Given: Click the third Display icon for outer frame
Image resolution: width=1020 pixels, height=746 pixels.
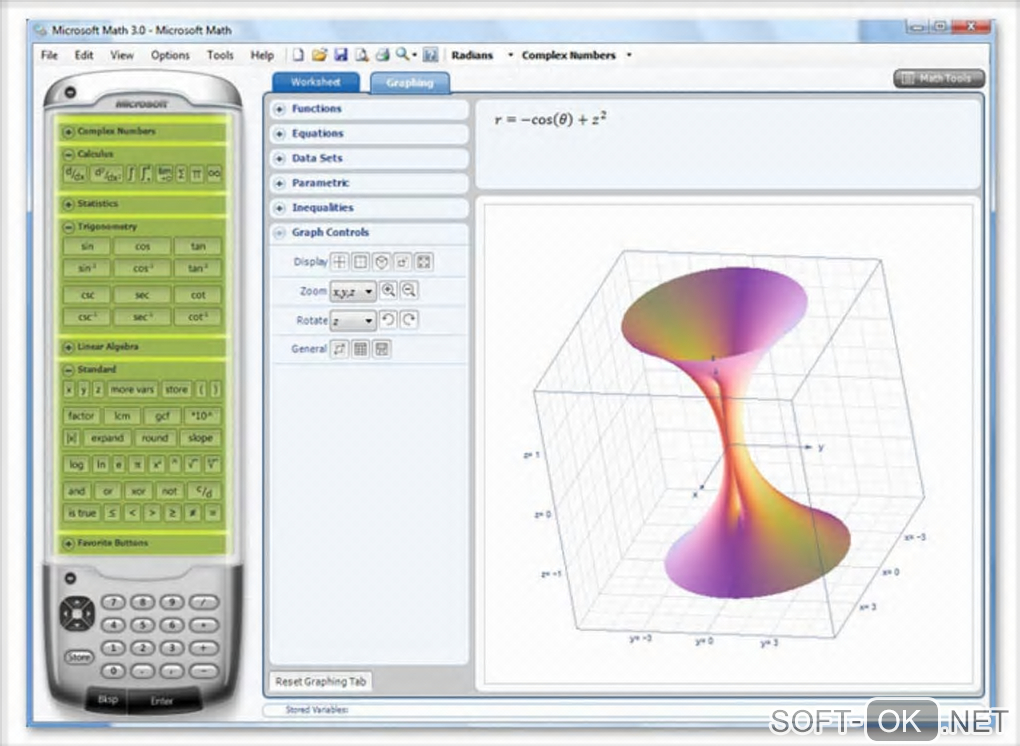Looking at the screenshot, I should [381, 261].
